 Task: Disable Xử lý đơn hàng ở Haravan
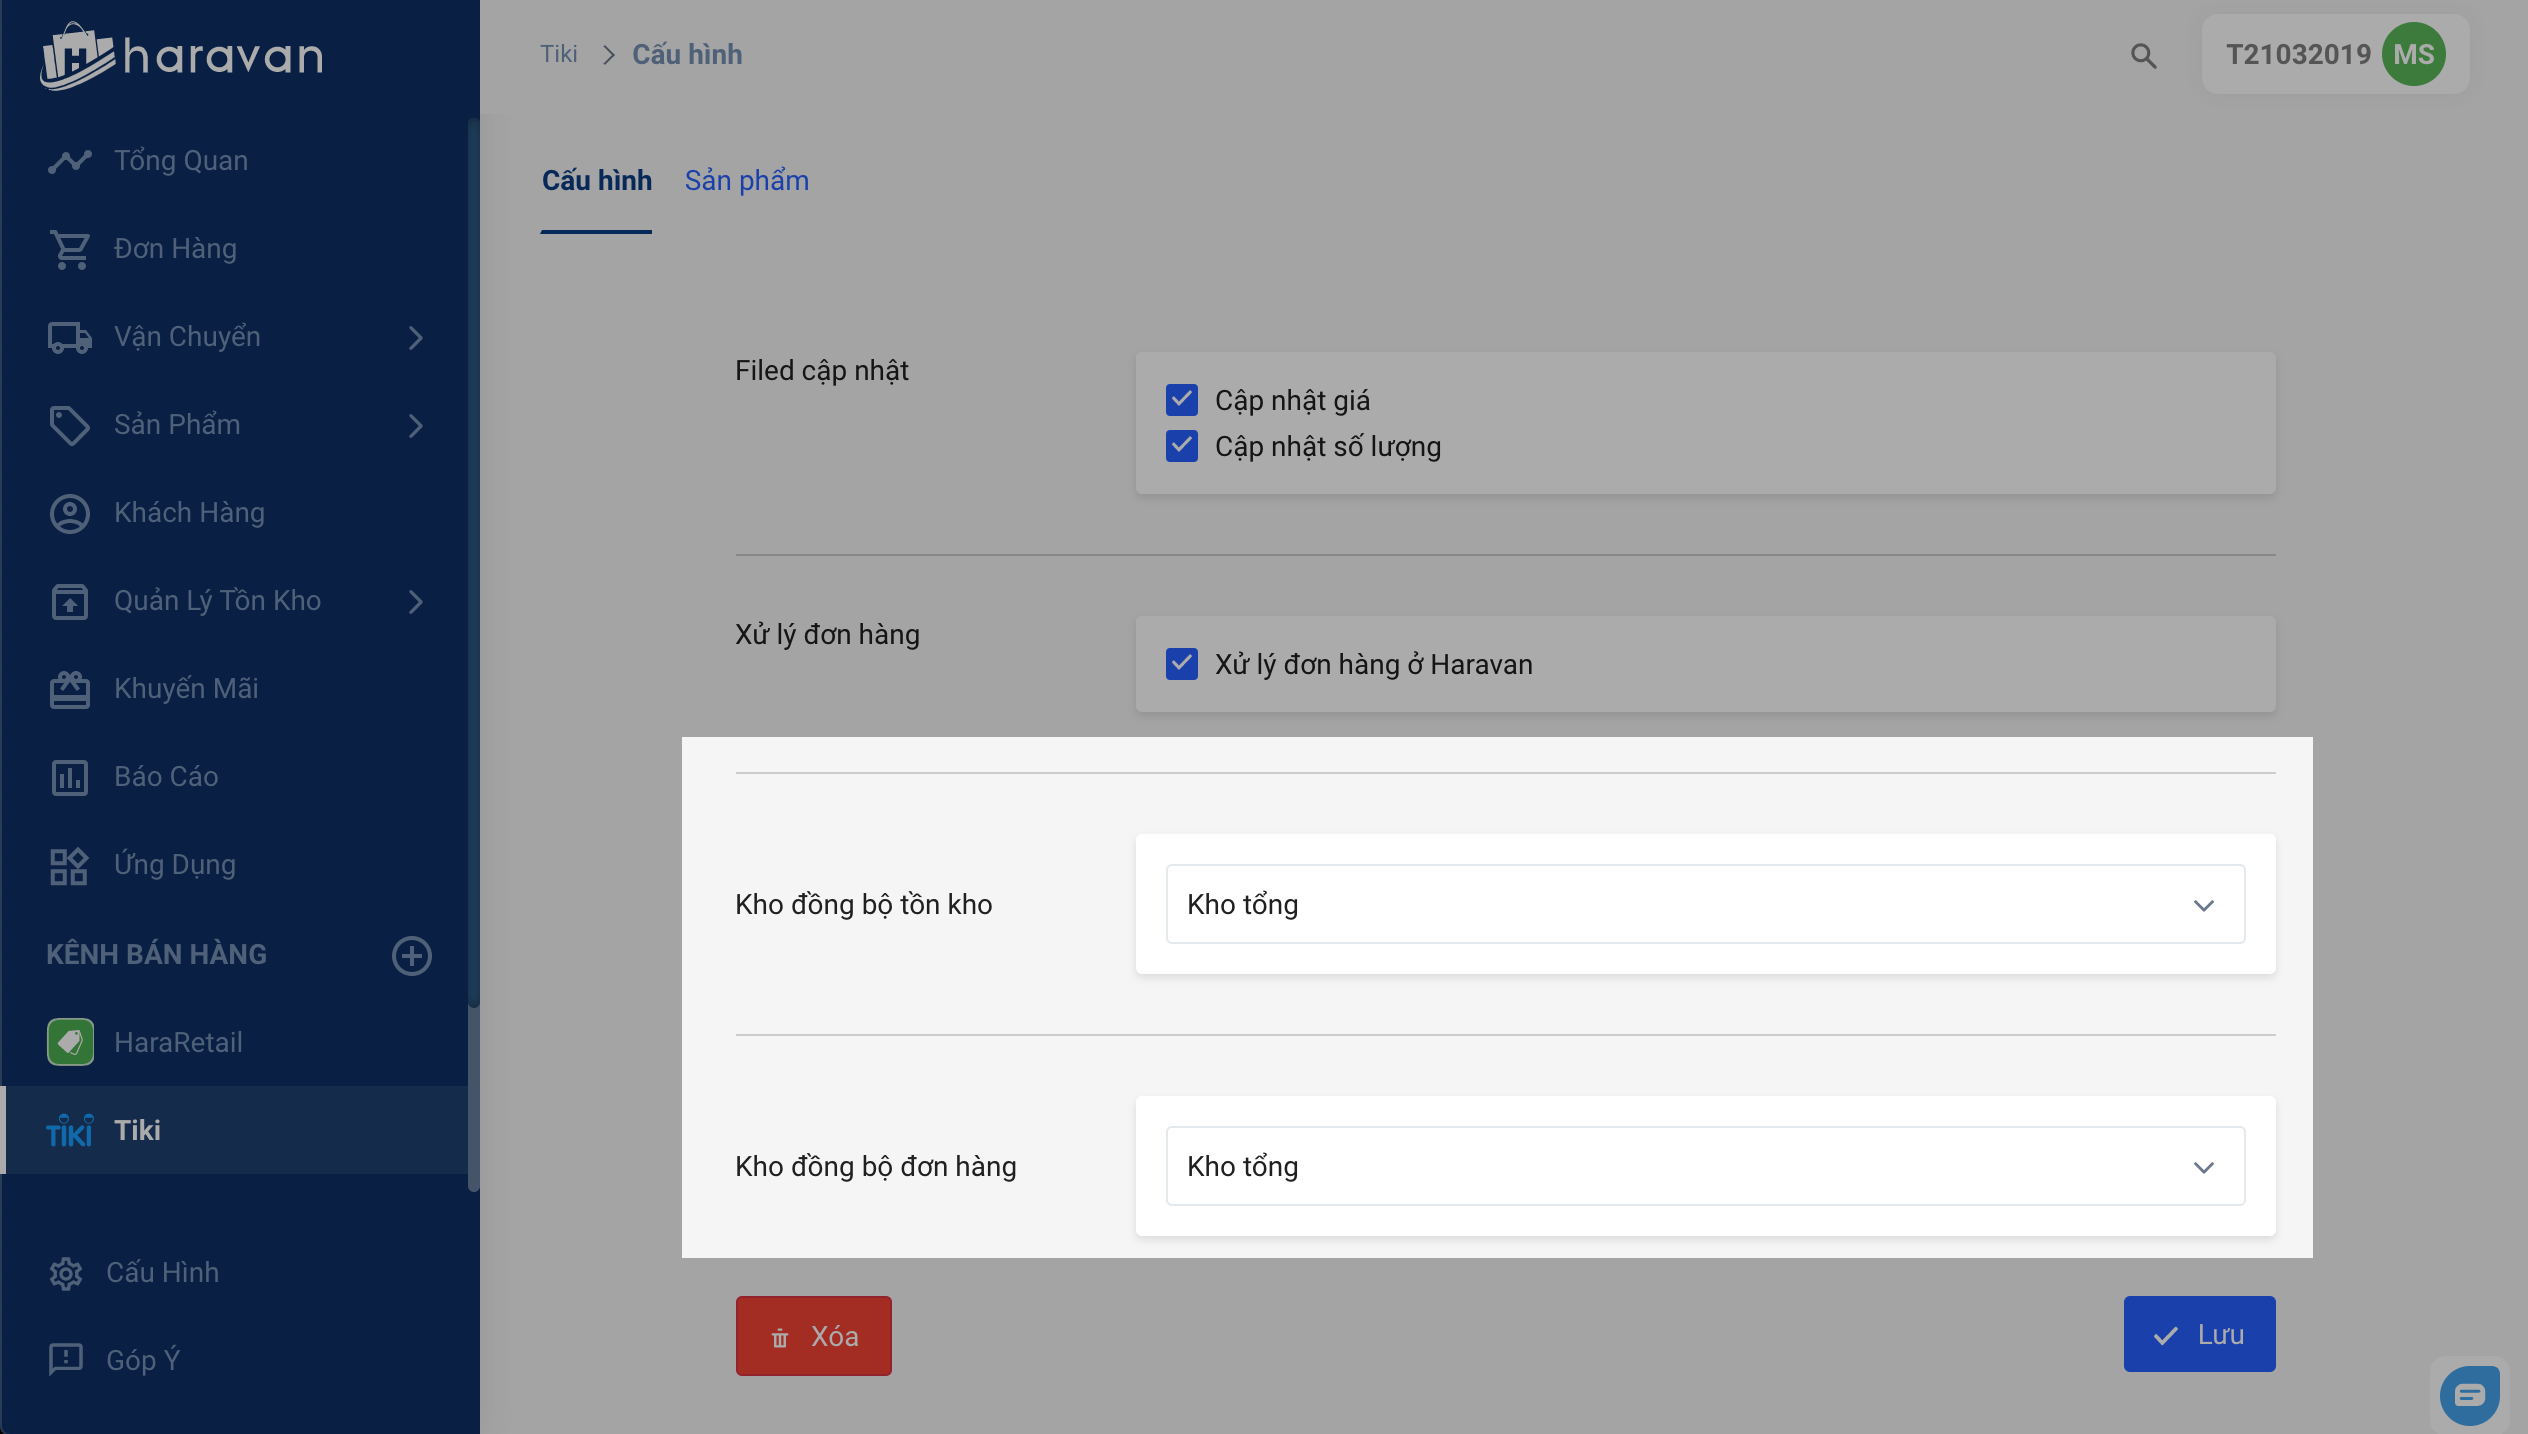coord(1182,664)
